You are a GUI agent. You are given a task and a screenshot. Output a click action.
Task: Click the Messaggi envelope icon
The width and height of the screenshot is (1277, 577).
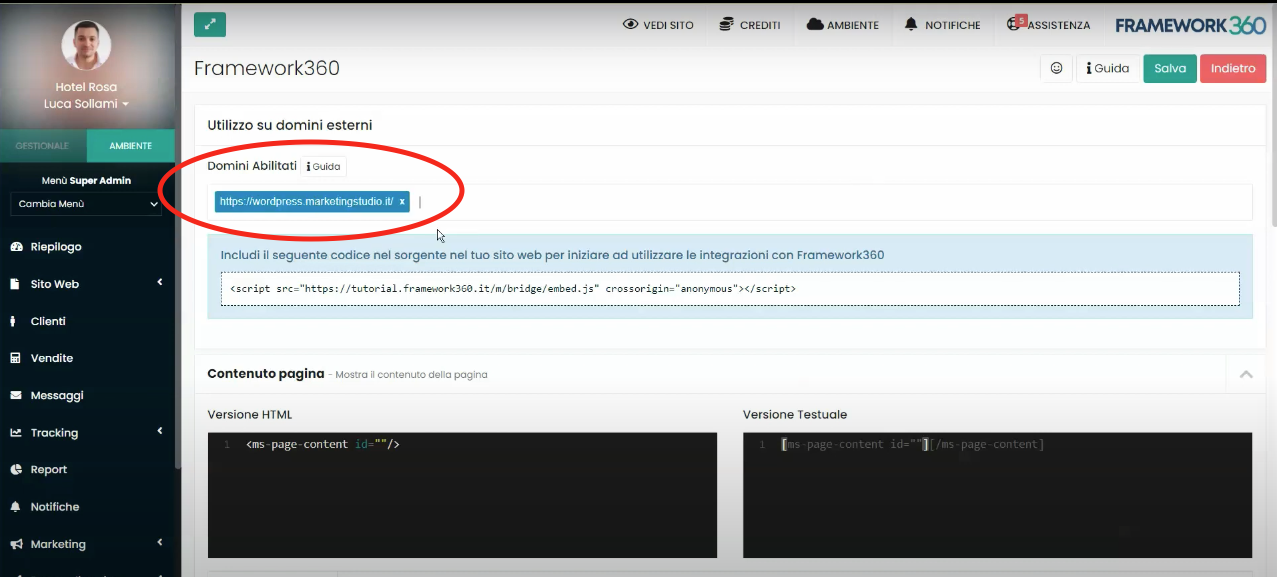[13, 395]
